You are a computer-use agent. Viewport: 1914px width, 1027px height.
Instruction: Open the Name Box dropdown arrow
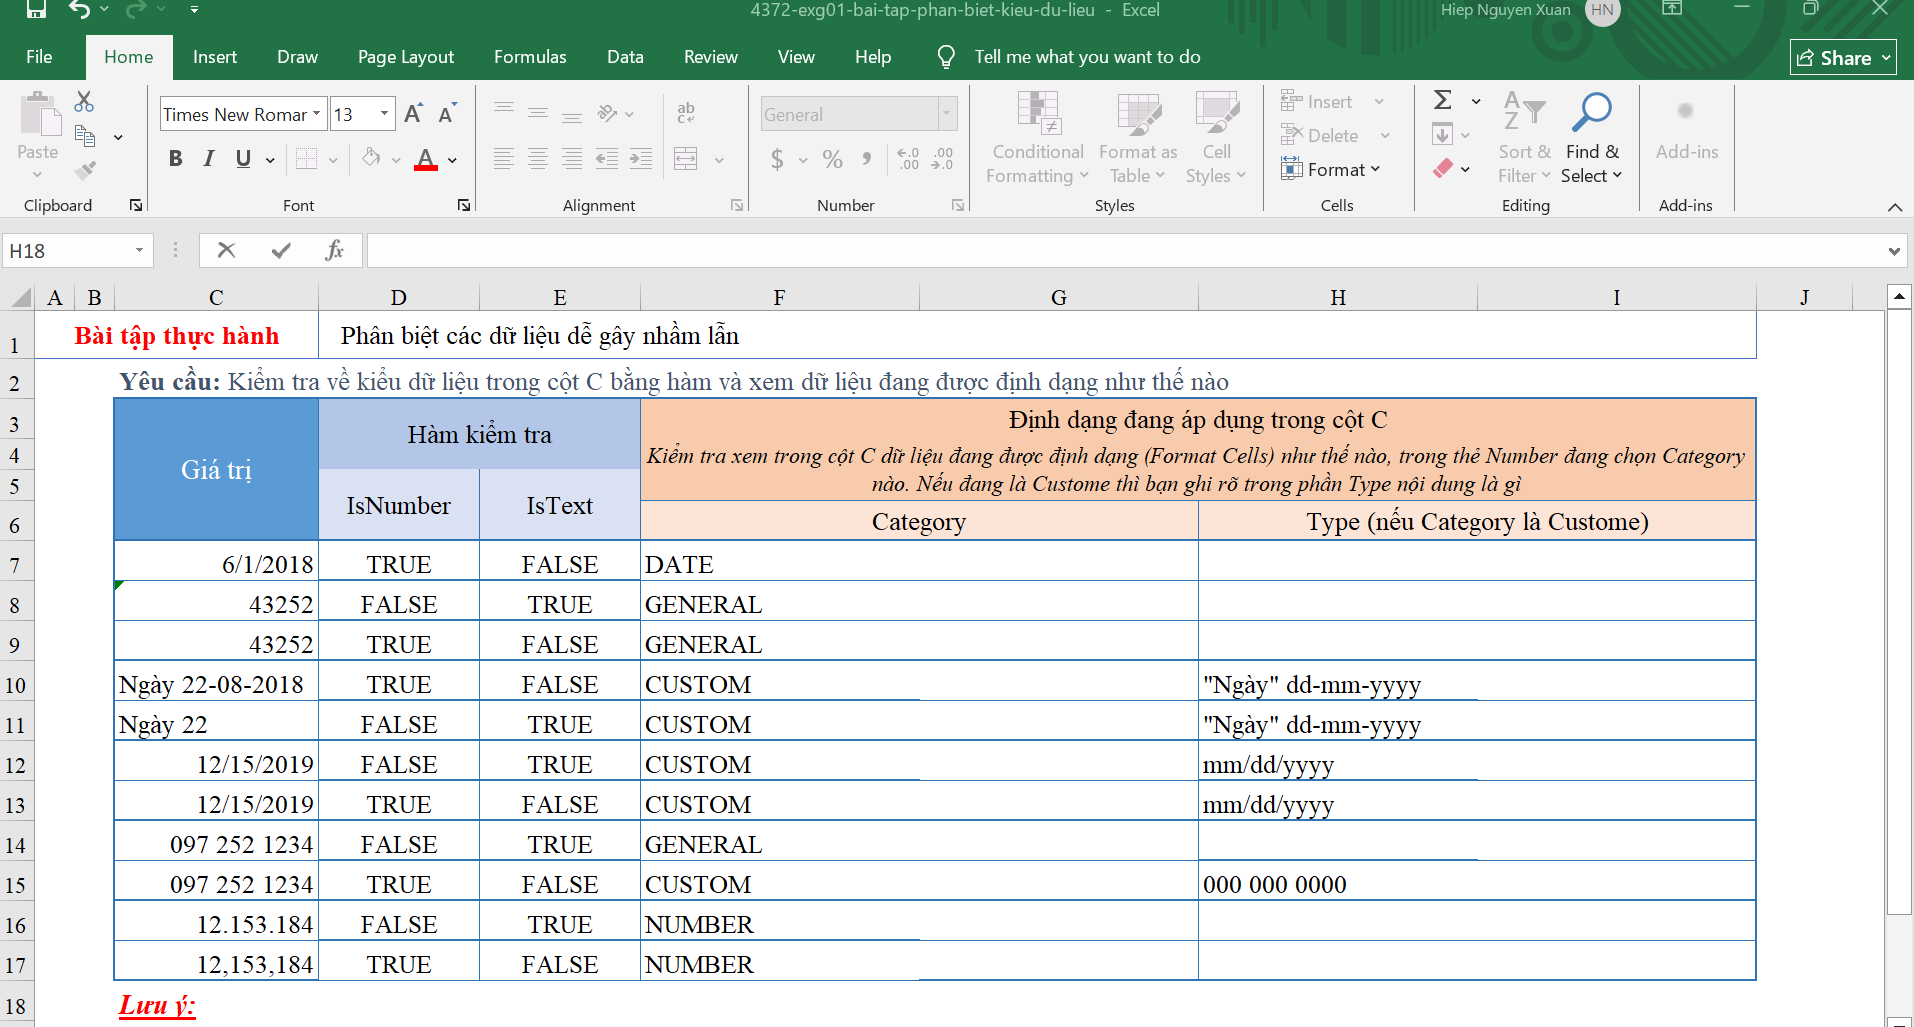coord(139,251)
